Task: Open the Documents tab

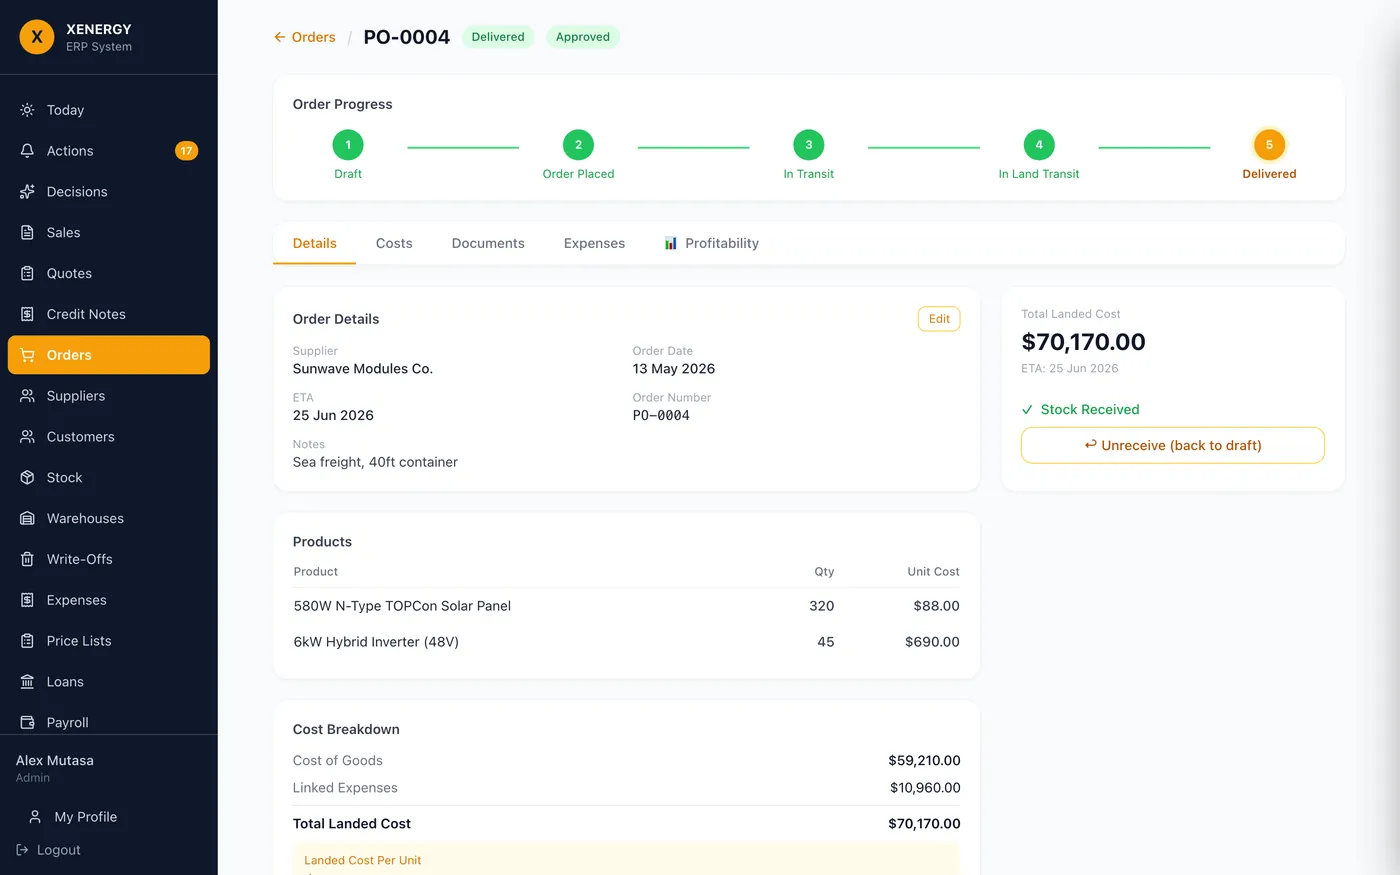Action: pyautogui.click(x=488, y=243)
